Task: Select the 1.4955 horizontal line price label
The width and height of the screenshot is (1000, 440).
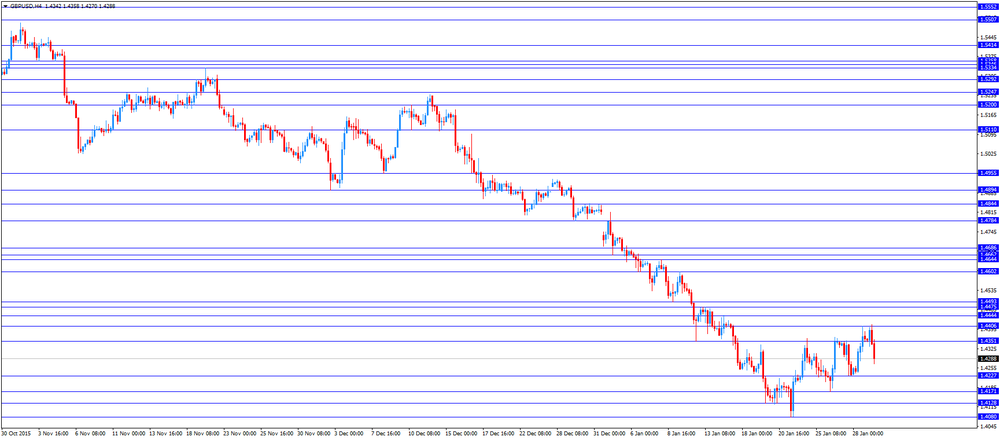Action: (988, 173)
